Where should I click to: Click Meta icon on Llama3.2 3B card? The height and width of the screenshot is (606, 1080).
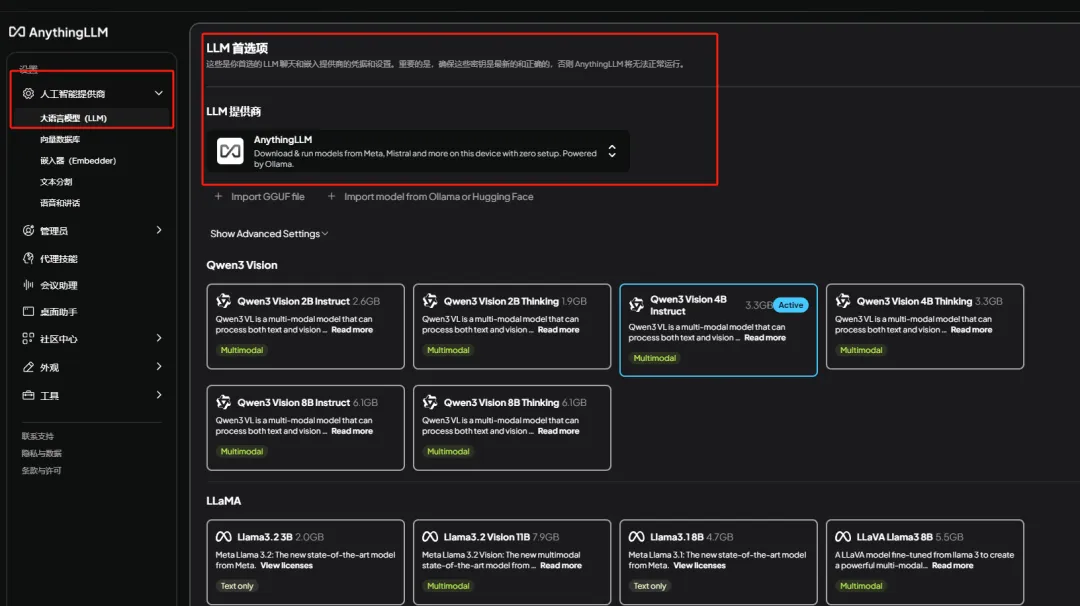coord(223,536)
